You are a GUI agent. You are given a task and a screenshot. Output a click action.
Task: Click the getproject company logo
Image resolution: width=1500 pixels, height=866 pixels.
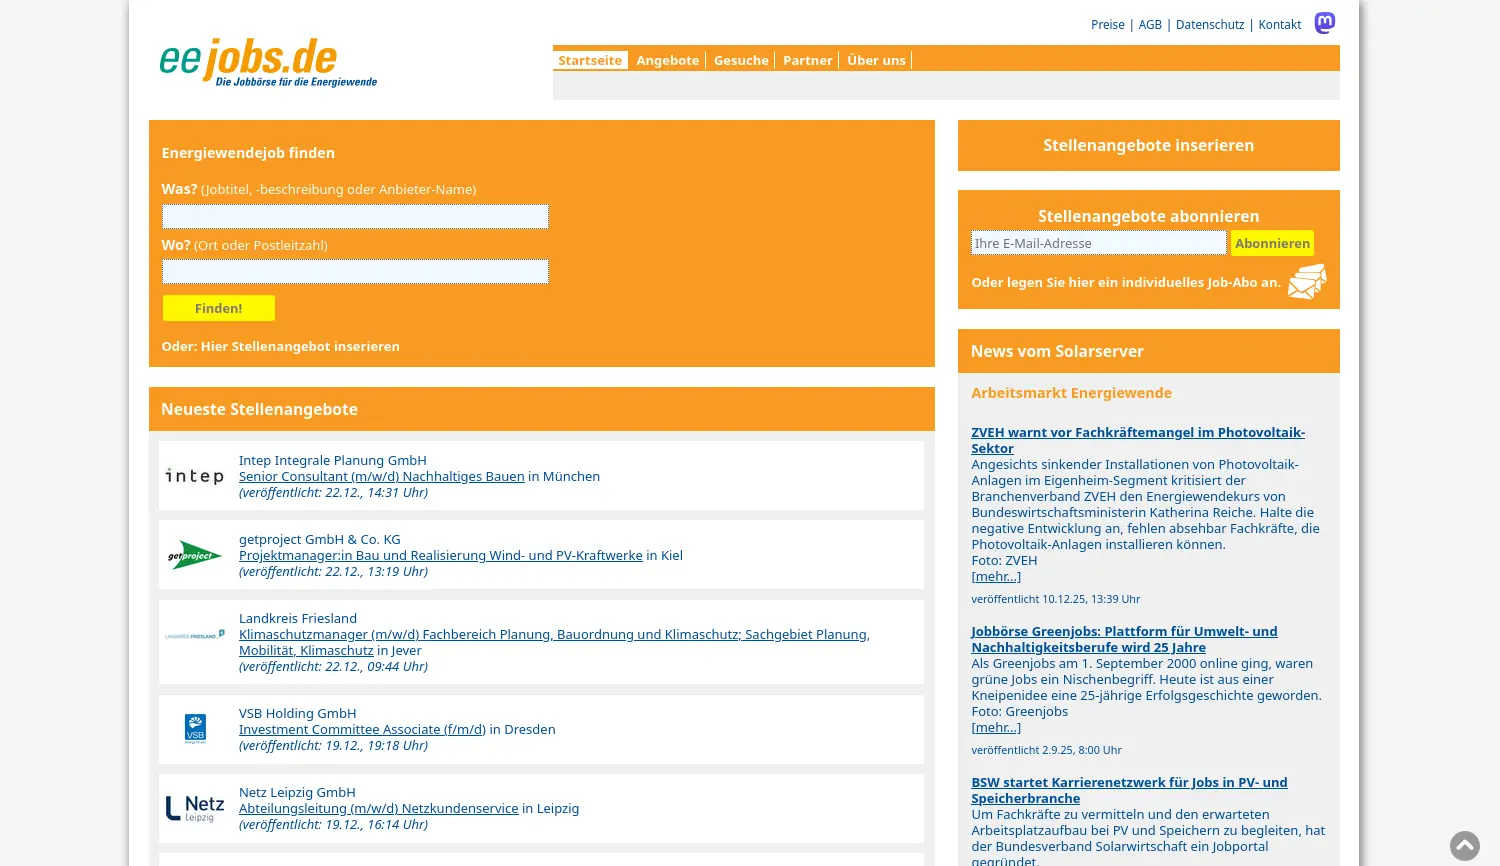point(194,554)
